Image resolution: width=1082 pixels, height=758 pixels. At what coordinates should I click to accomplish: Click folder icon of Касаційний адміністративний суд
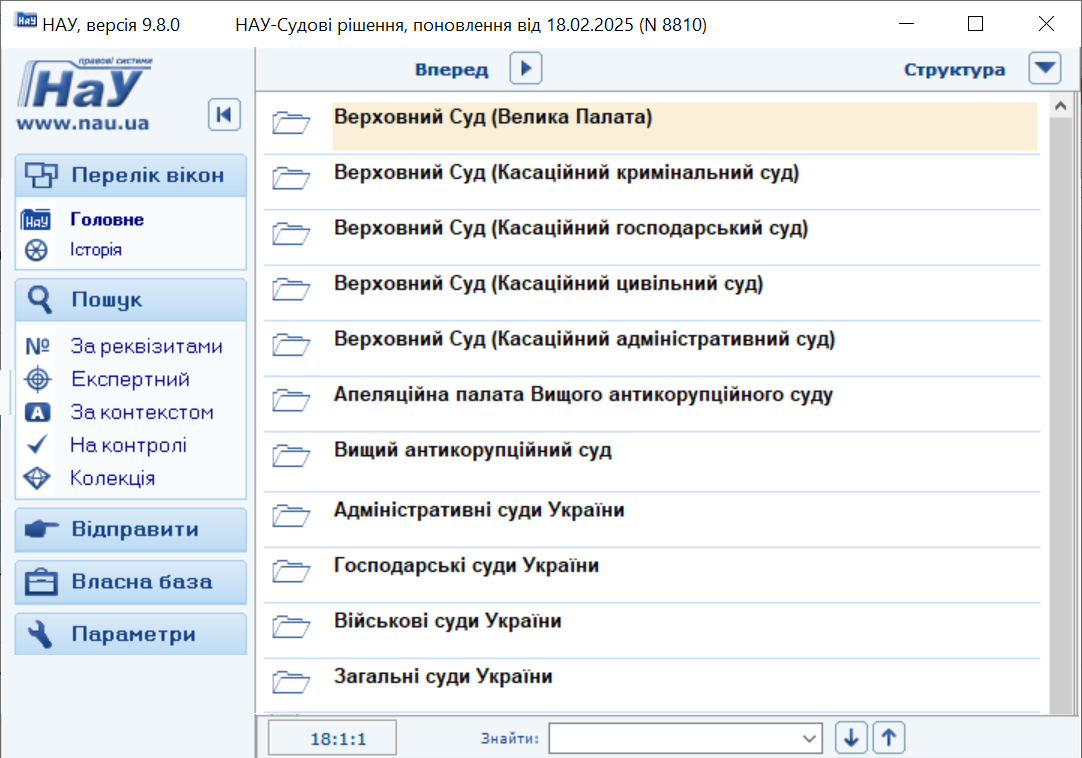click(x=291, y=344)
